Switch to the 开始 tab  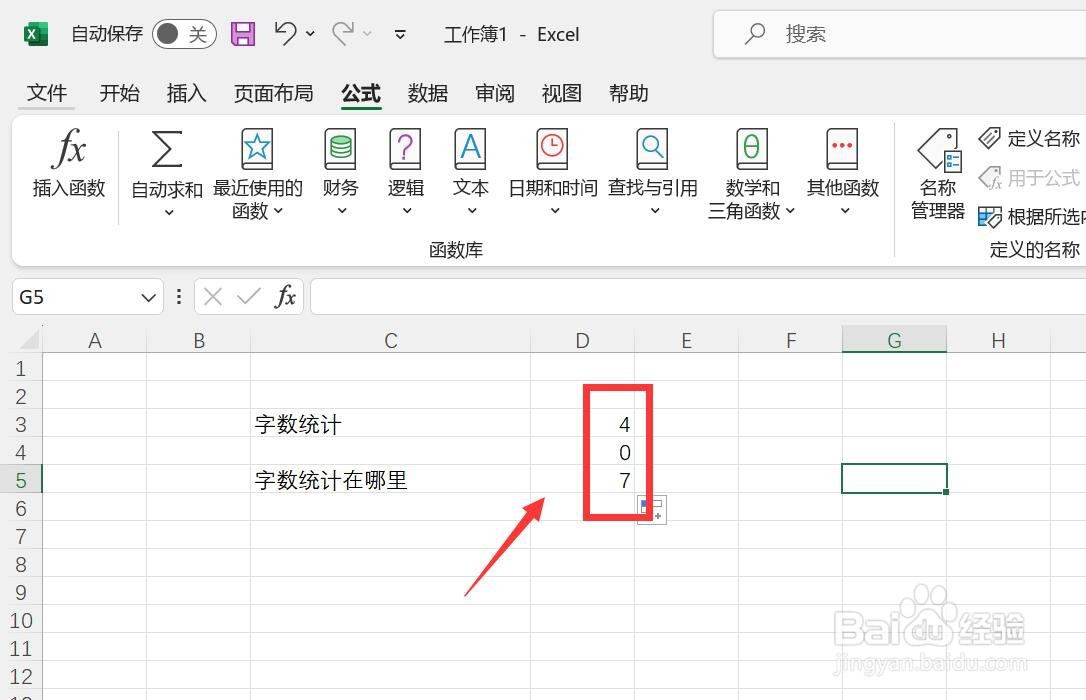[x=119, y=93]
